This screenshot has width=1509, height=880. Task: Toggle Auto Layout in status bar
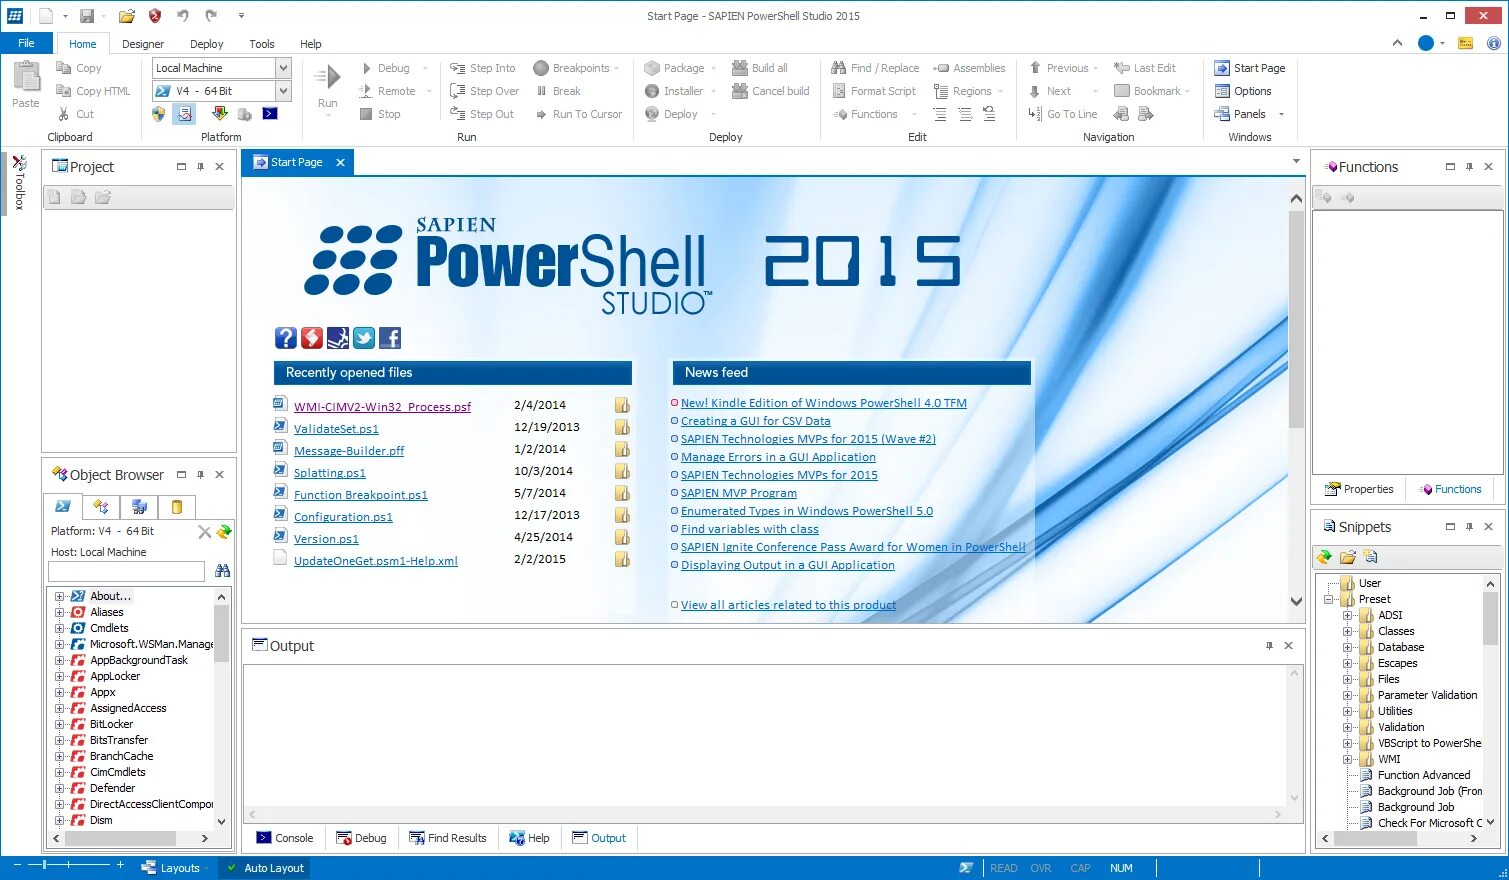265,868
